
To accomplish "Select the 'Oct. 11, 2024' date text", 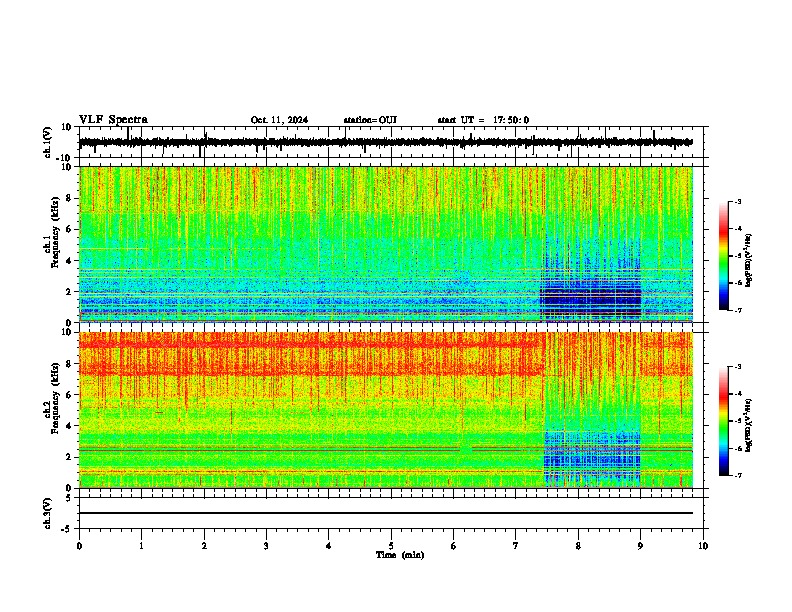I will (279, 120).
